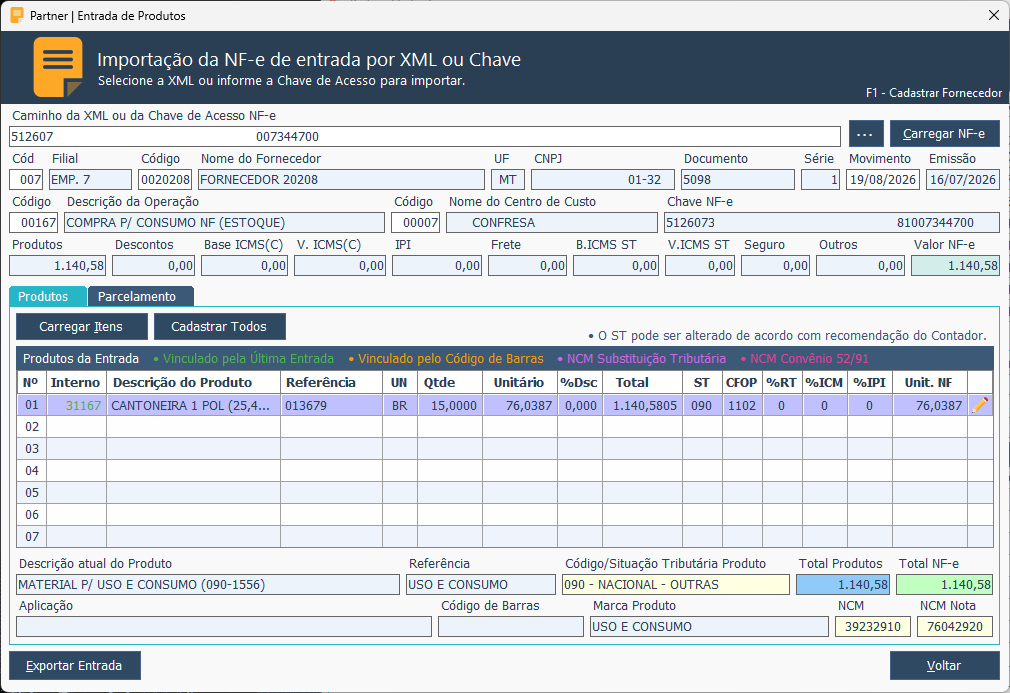Click the Descrição atual do Produto field
This screenshot has height=693, width=1010.
pos(207,585)
